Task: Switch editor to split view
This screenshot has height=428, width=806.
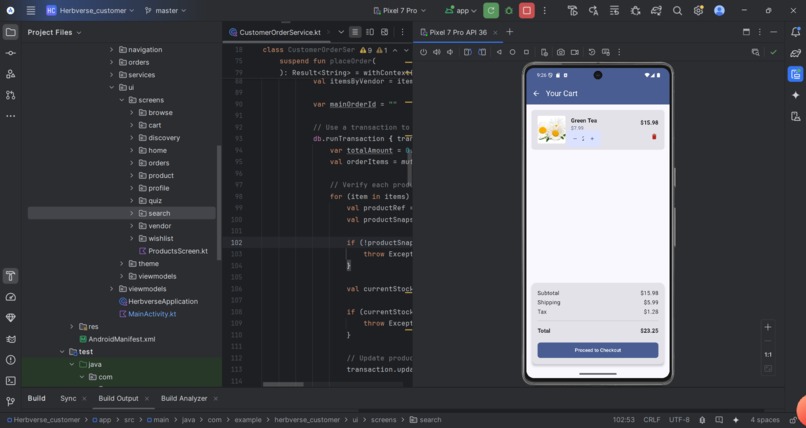Action: tap(370, 32)
